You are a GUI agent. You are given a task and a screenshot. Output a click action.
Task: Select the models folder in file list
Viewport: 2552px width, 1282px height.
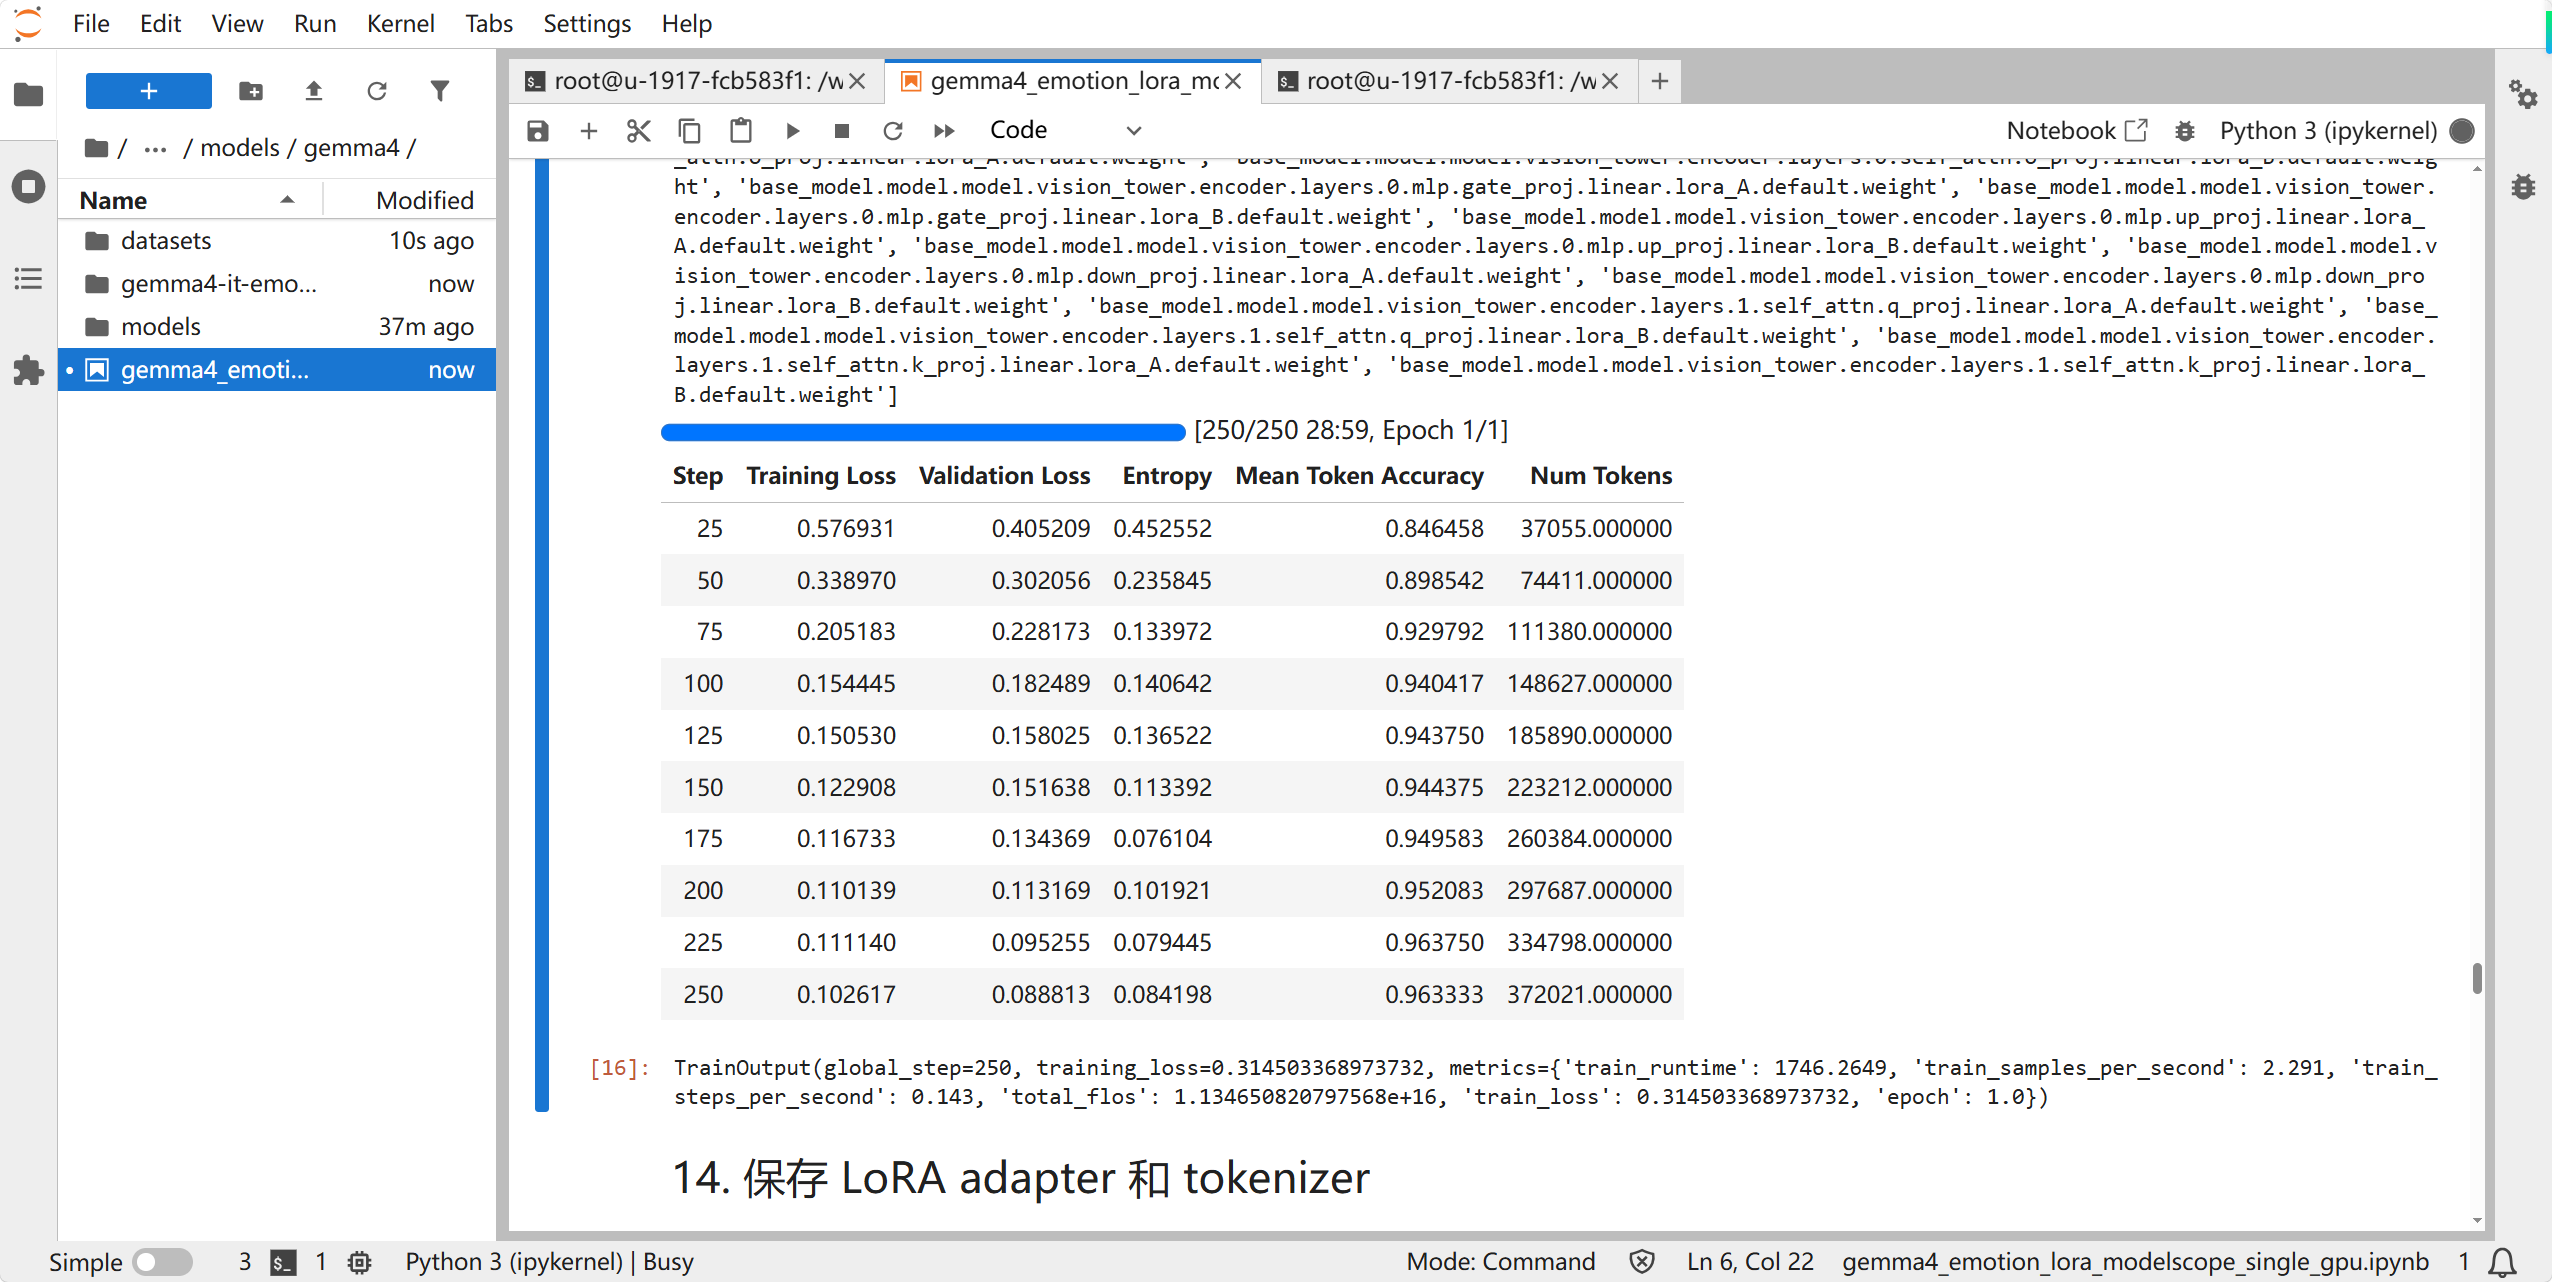pos(277,327)
